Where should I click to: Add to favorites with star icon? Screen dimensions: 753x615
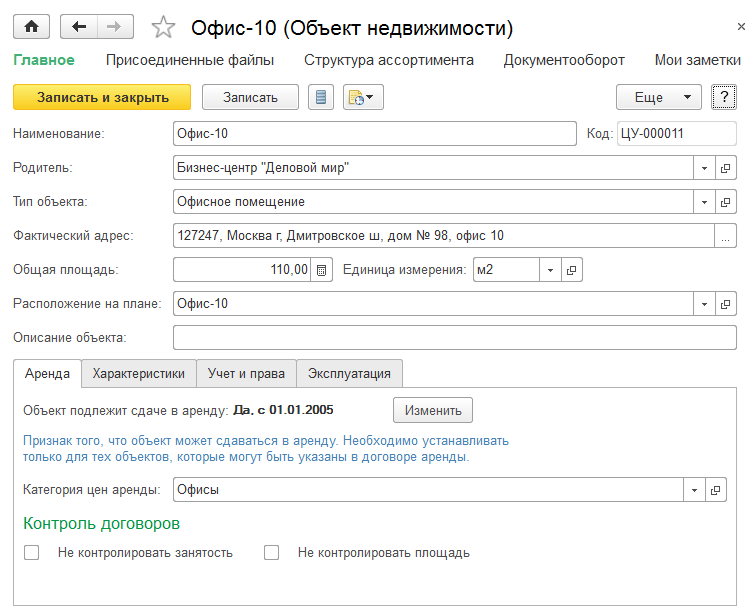(x=163, y=27)
